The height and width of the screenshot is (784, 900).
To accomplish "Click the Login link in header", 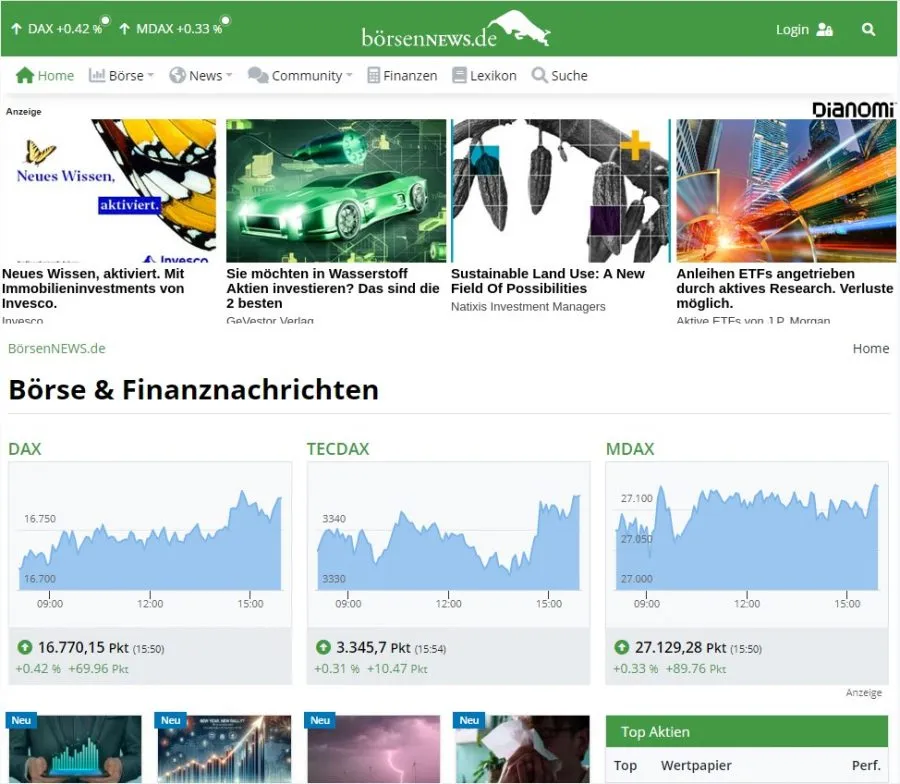I will point(792,29).
